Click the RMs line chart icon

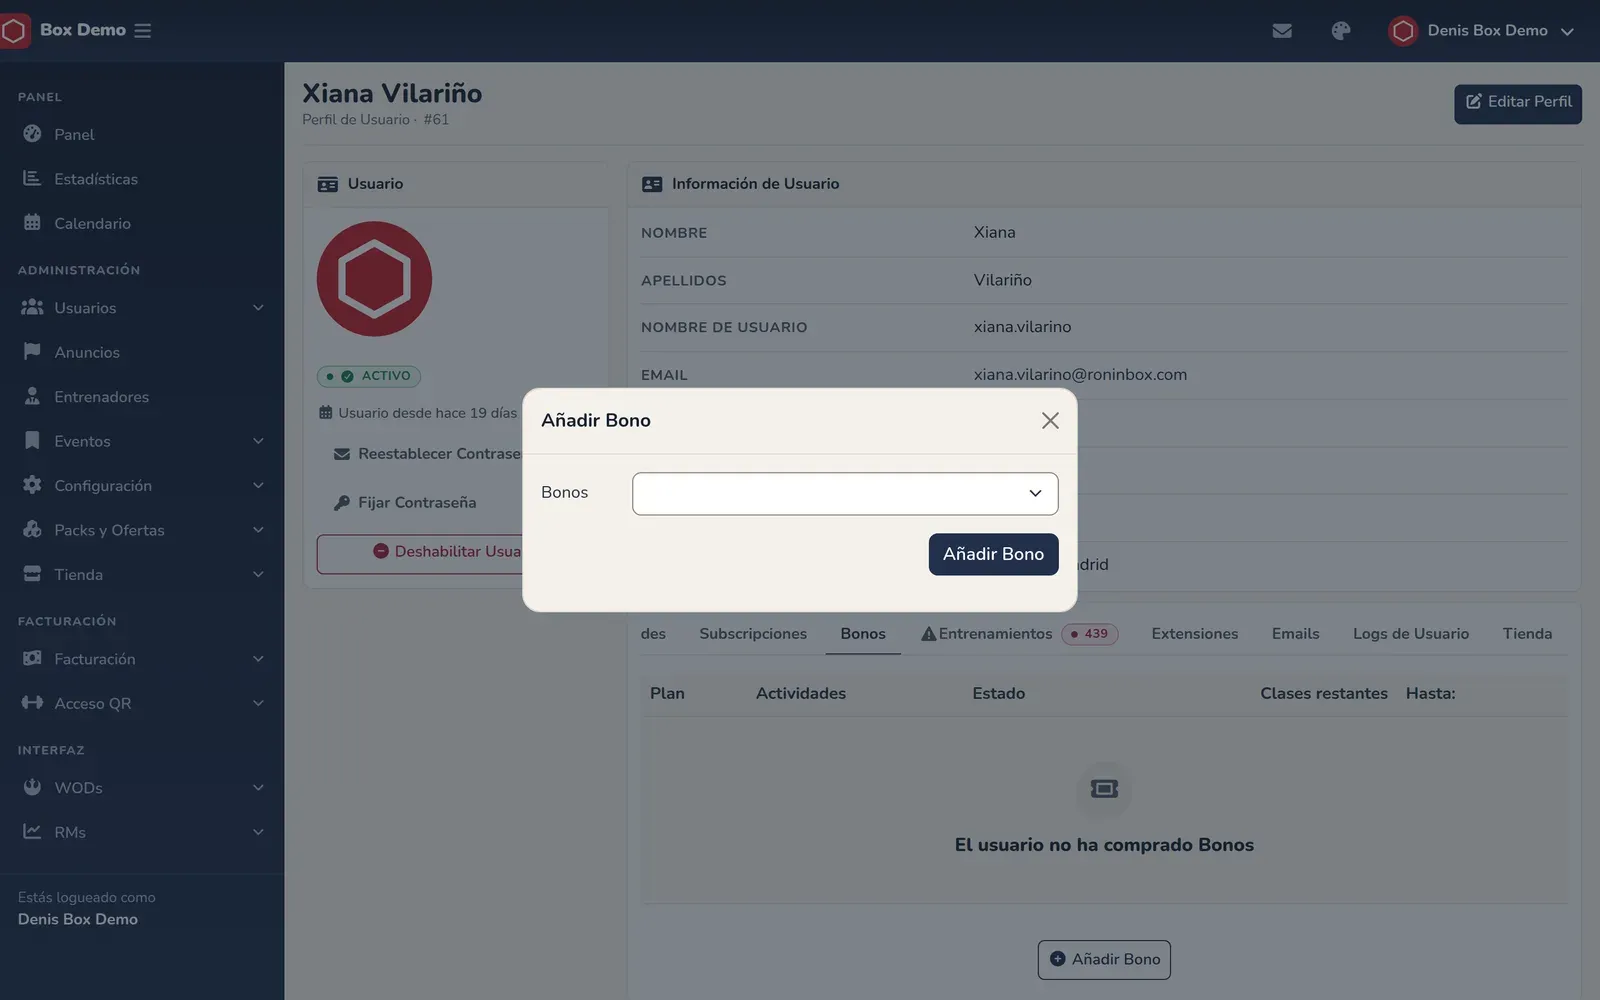32,832
